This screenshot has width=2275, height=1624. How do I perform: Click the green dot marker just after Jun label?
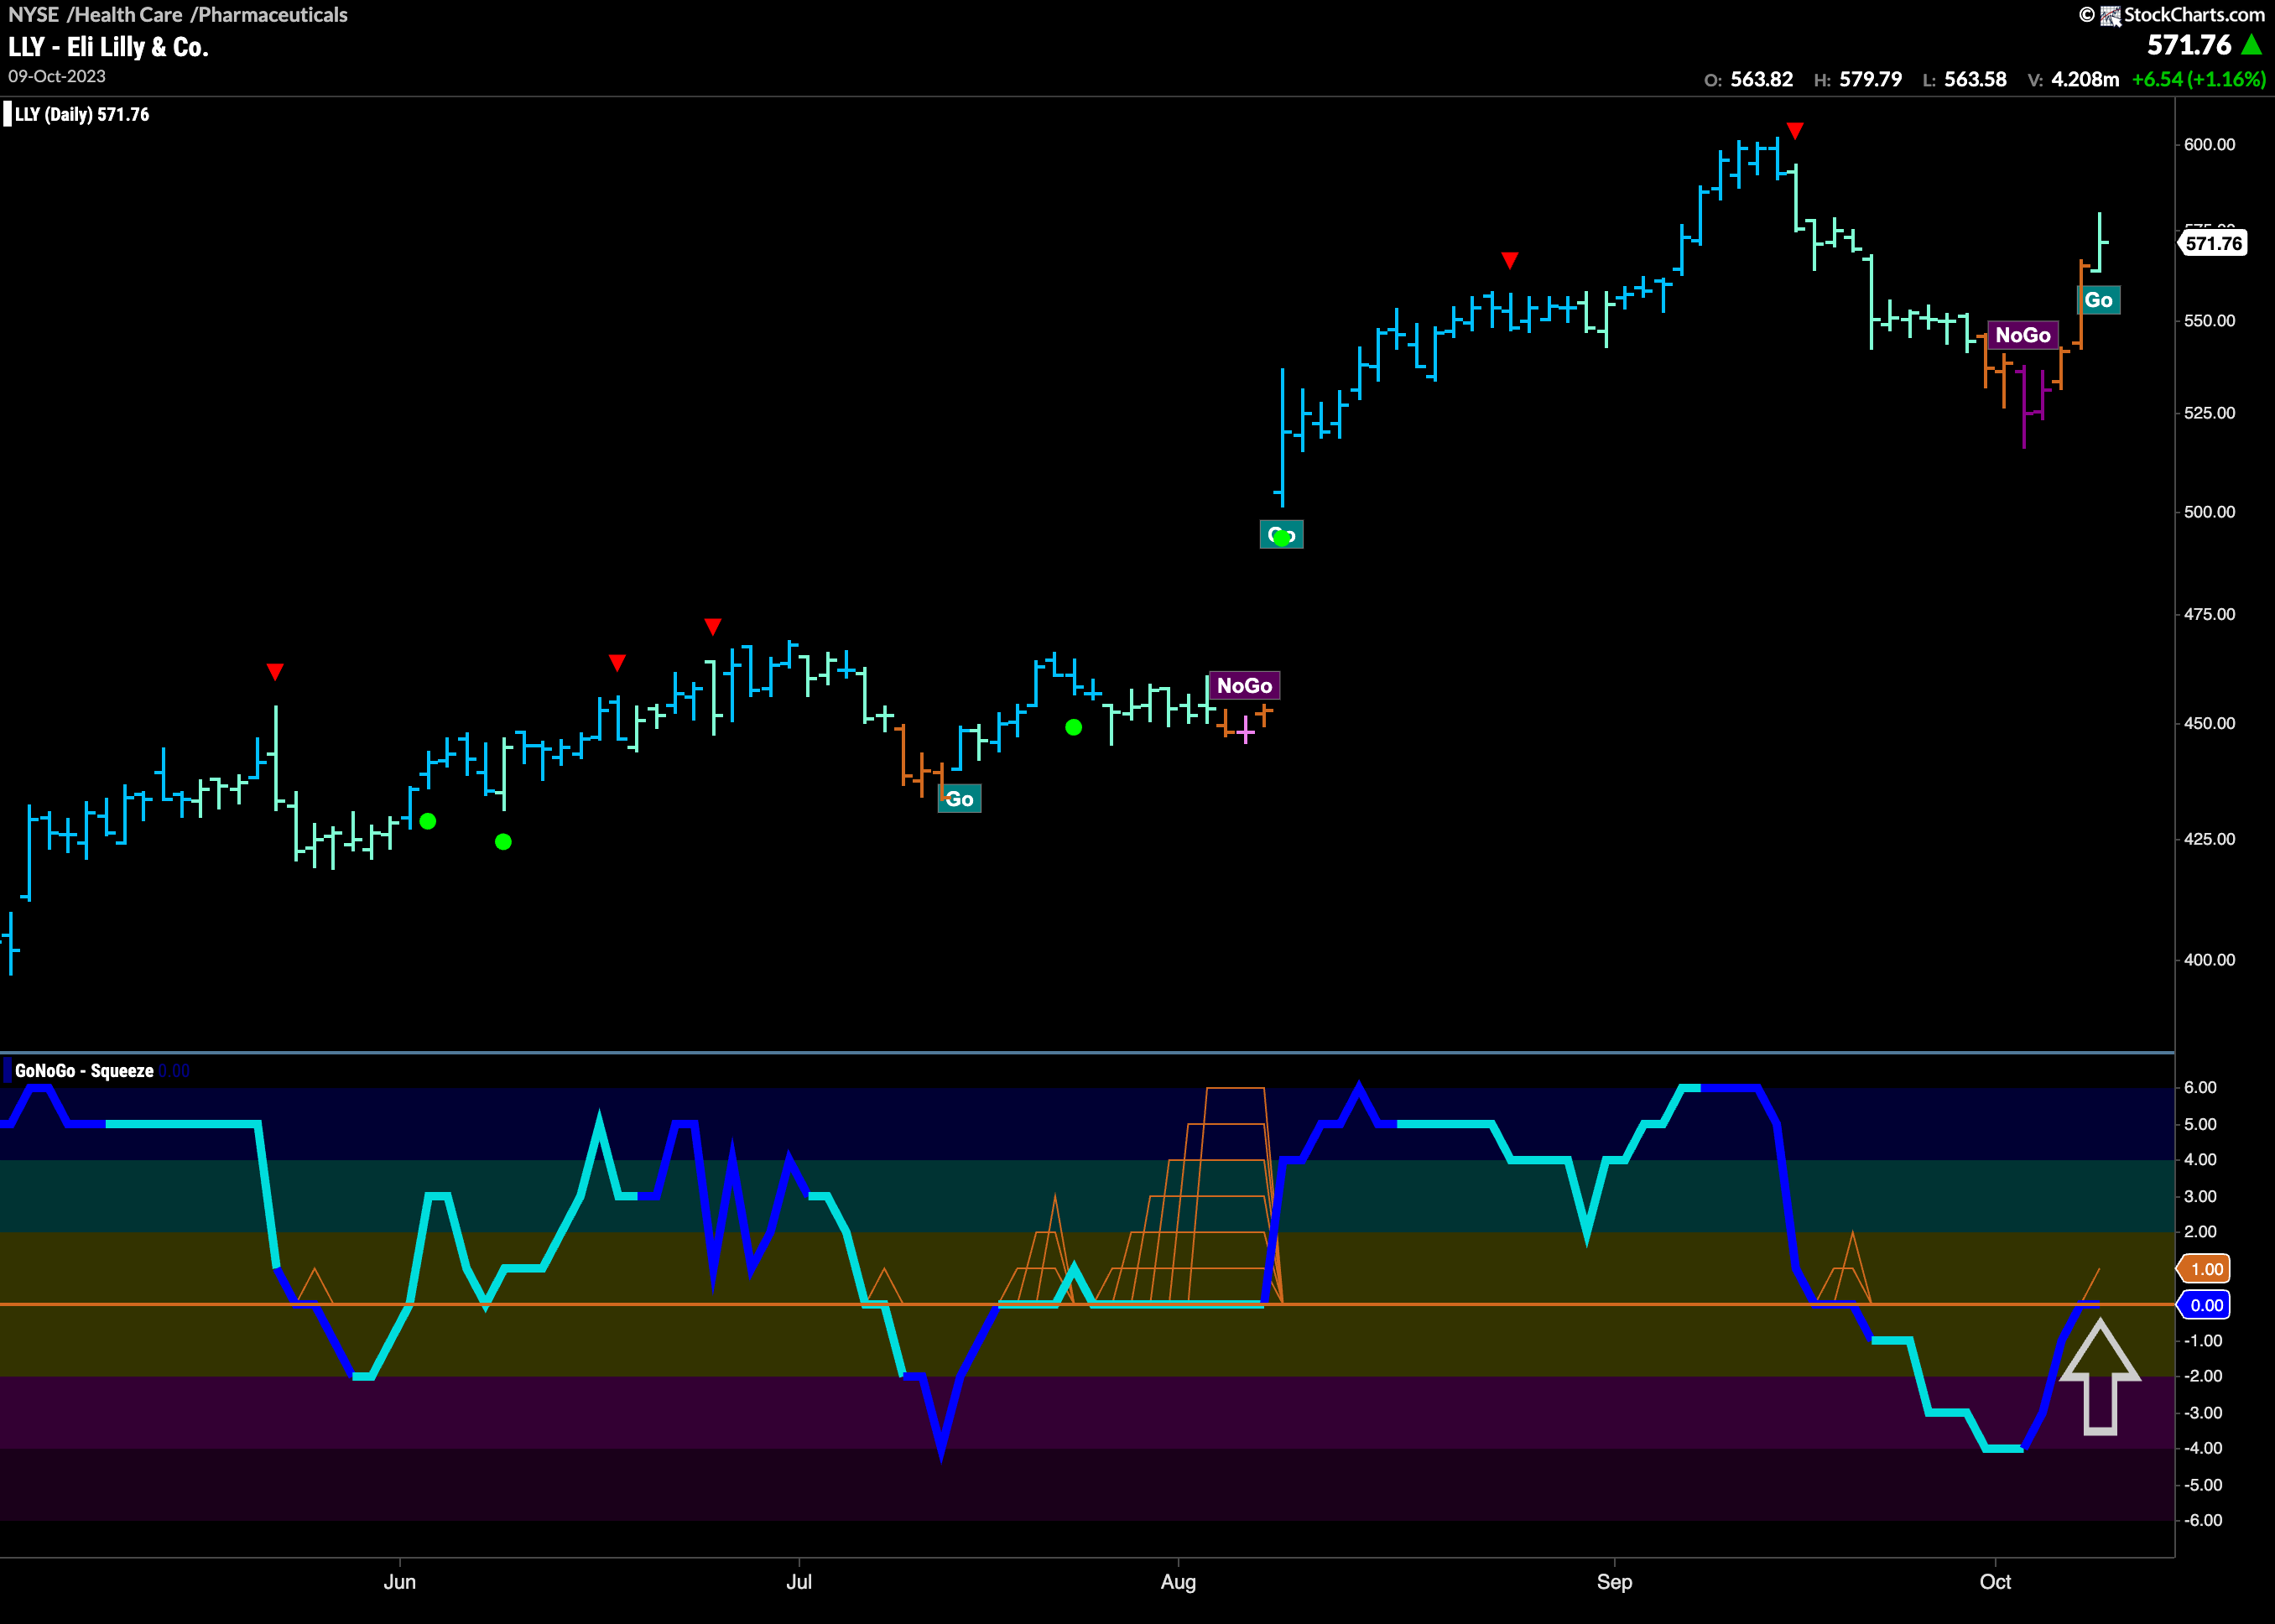tap(428, 822)
